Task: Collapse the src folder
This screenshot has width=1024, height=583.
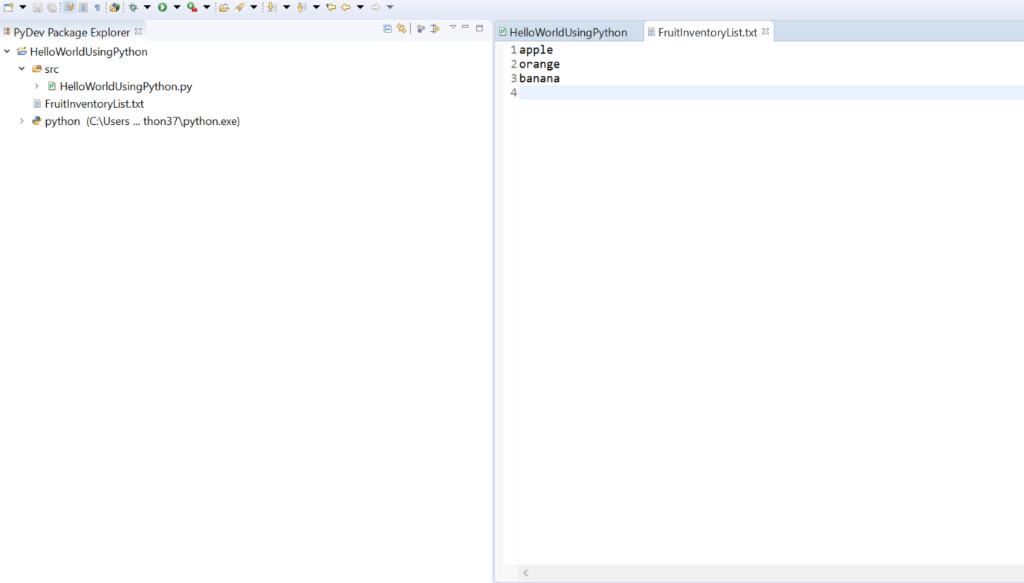Action: coord(22,68)
